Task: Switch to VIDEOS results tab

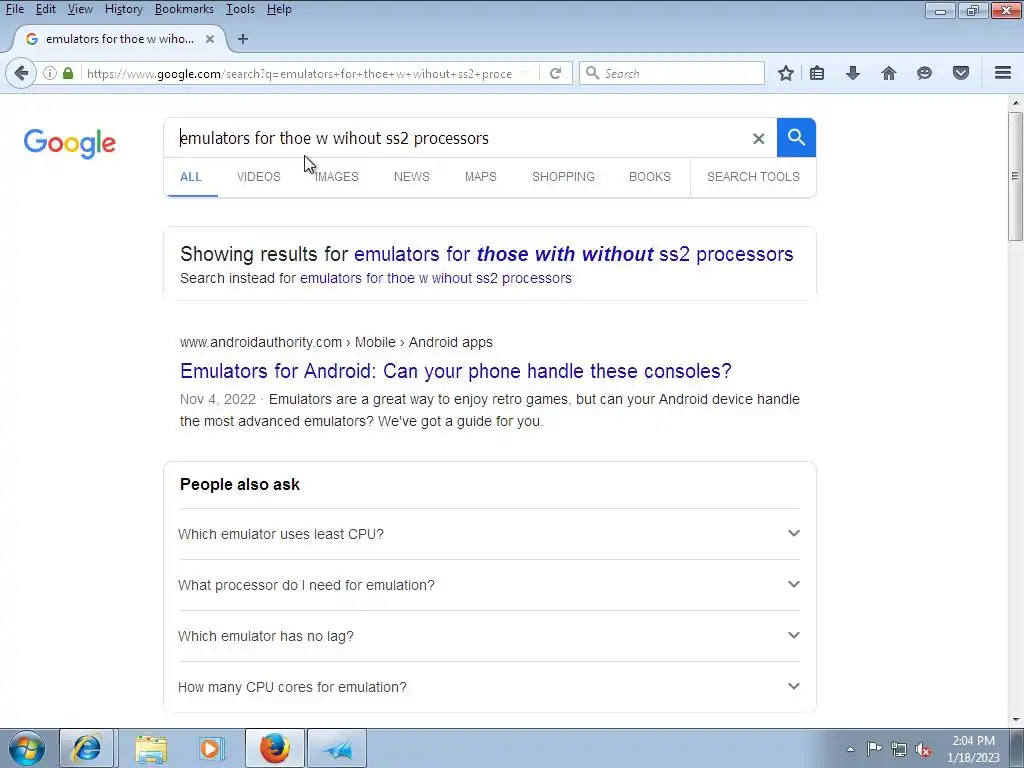Action: 259,177
